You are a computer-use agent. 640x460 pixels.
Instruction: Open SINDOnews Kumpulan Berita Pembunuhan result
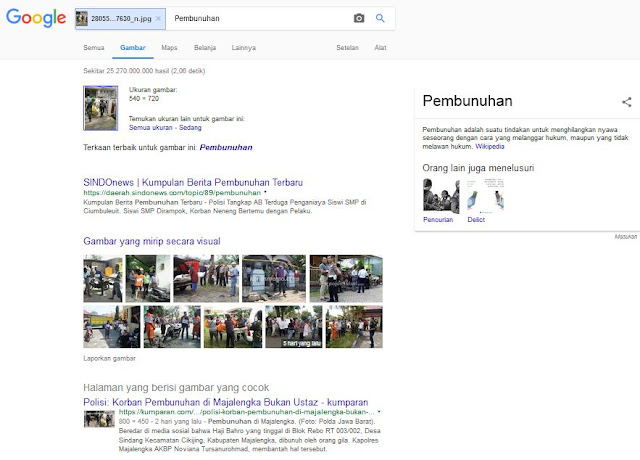(x=193, y=182)
